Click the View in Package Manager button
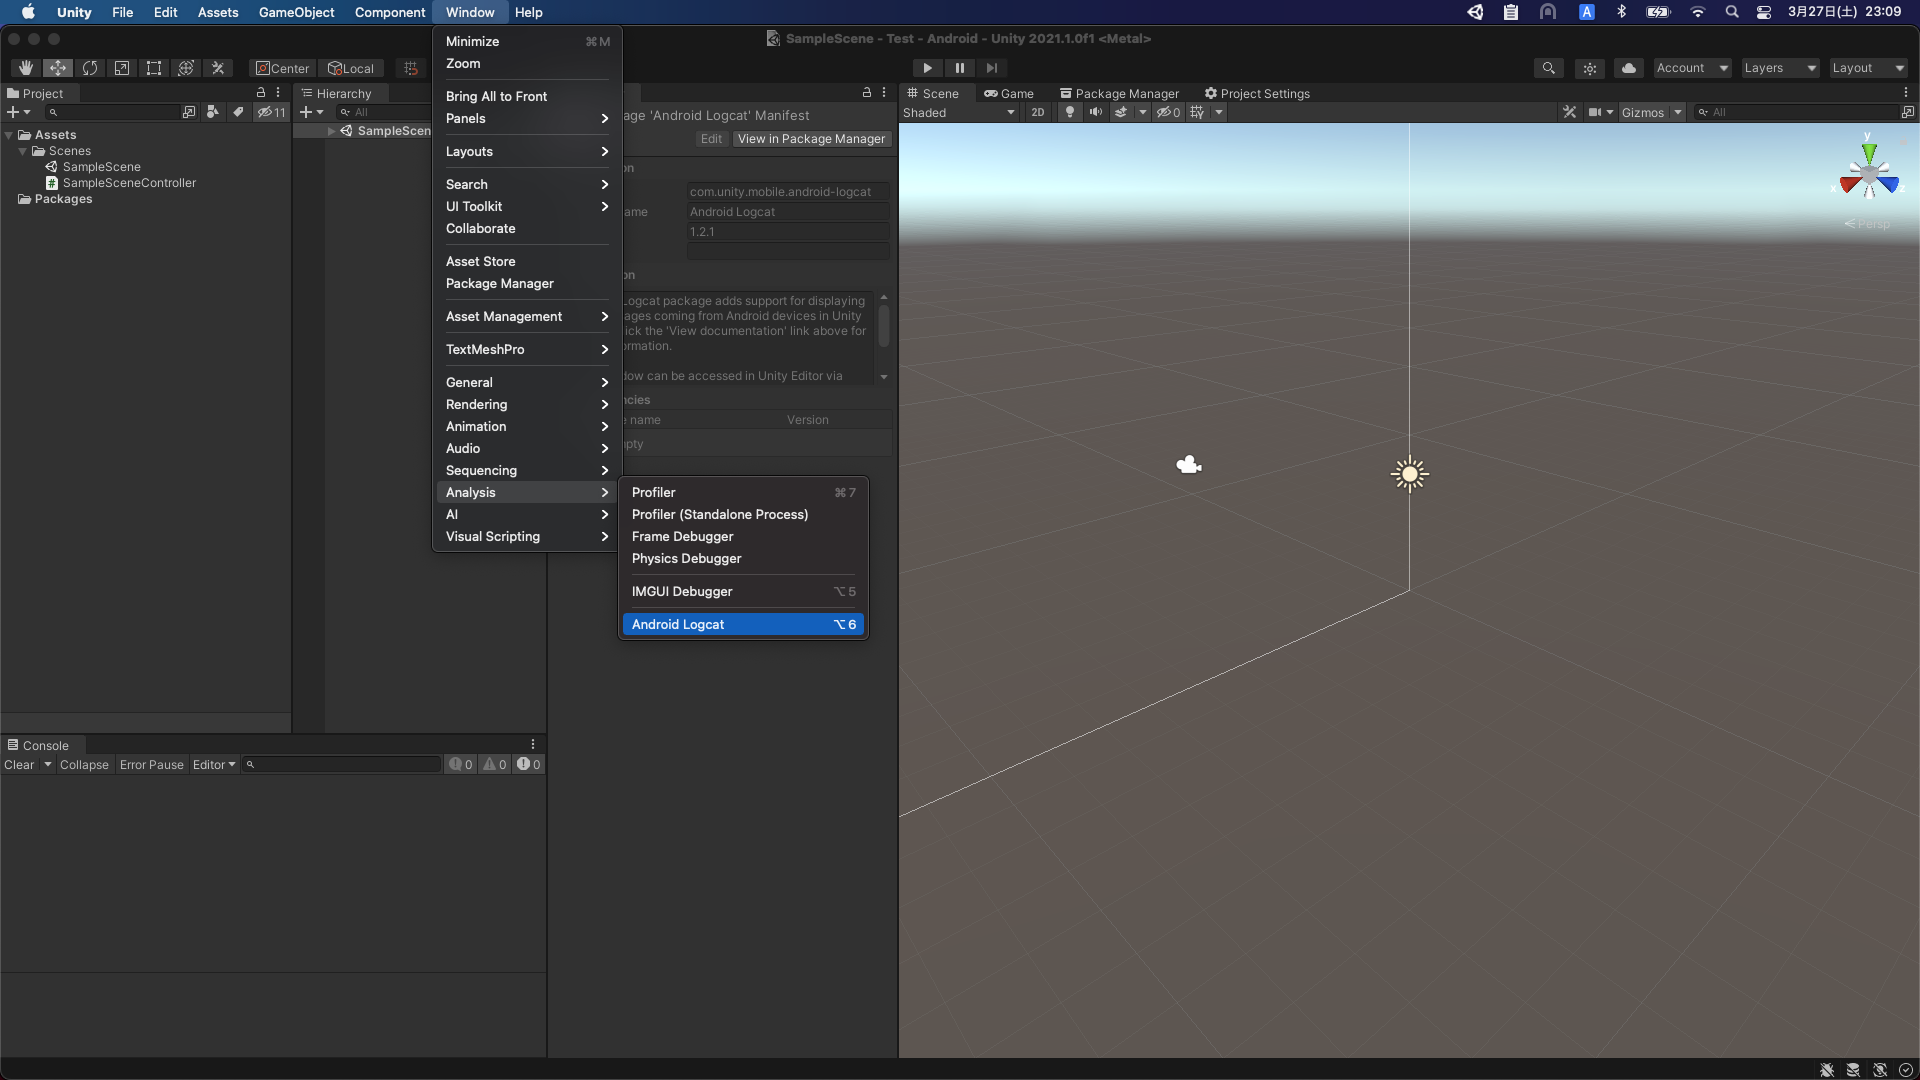The height and width of the screenshot is (1080, 1920). [x=810, y=139]
